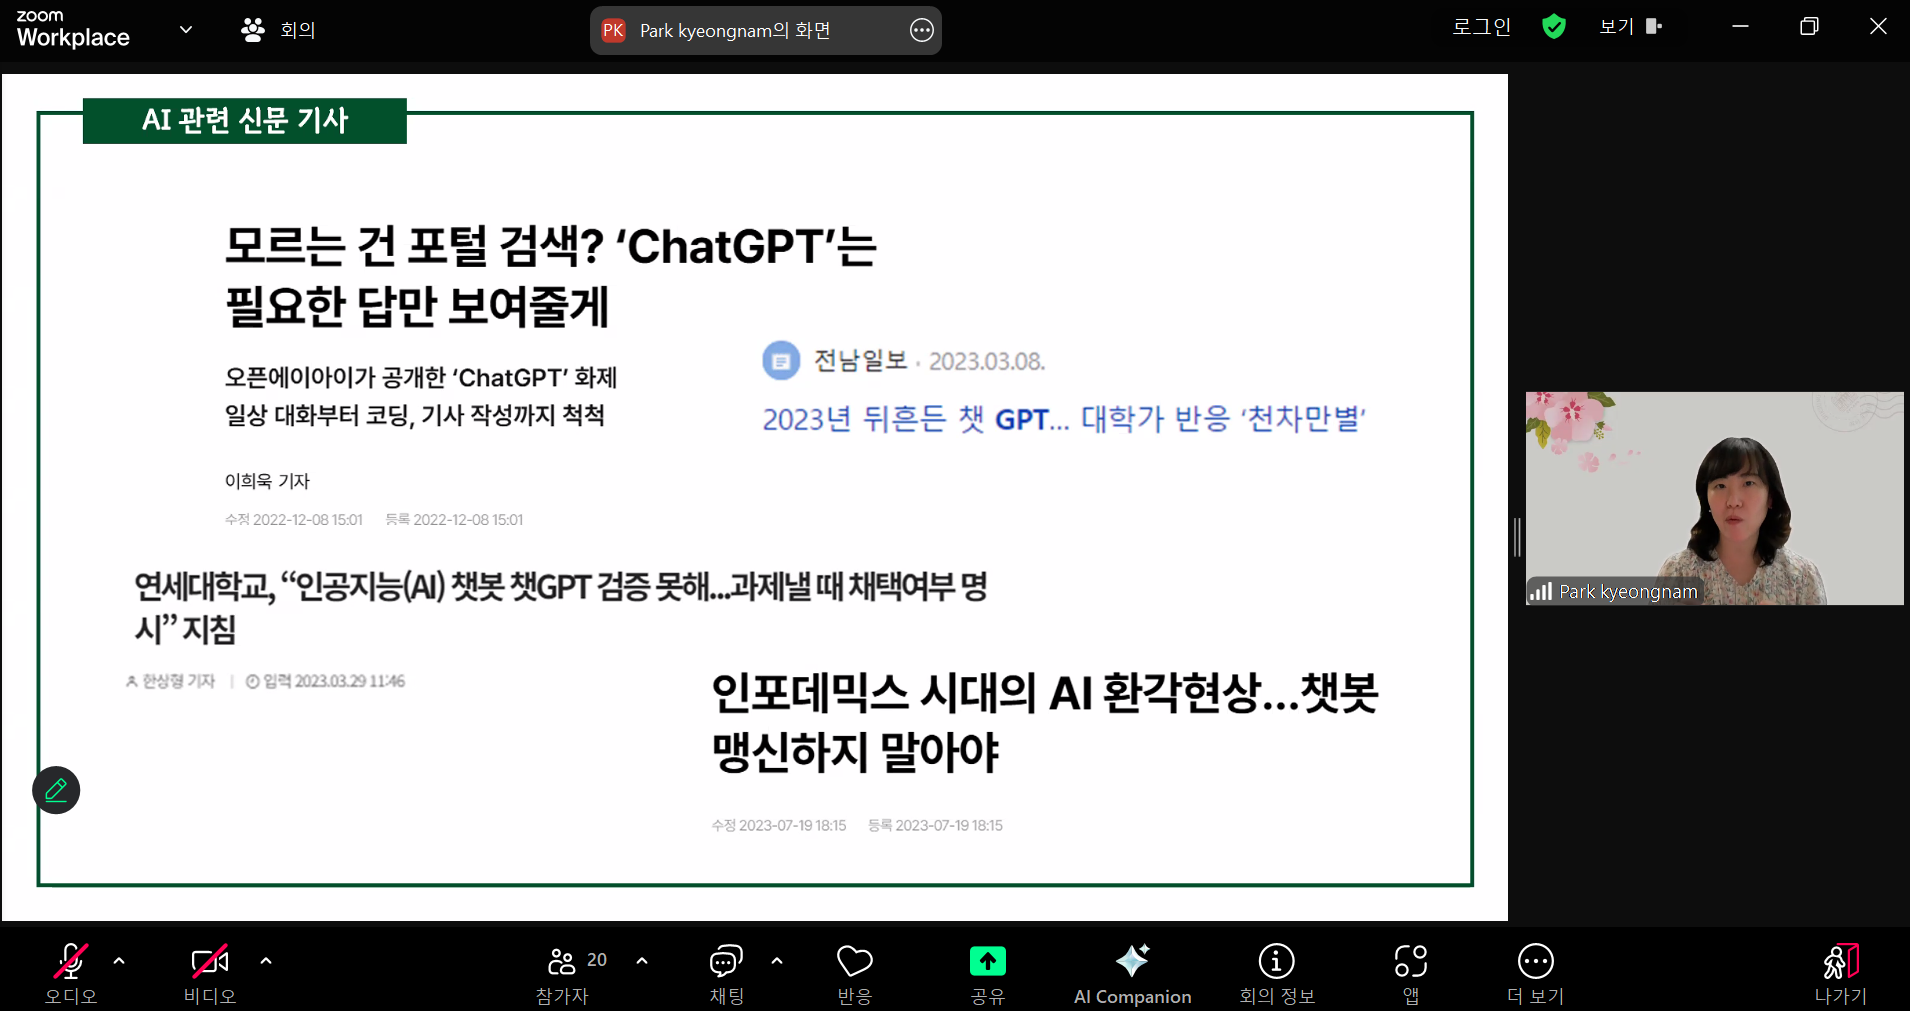Restore down the Zoom window
This screenshot has width=1910, height=1011.
click(1809, 27)
